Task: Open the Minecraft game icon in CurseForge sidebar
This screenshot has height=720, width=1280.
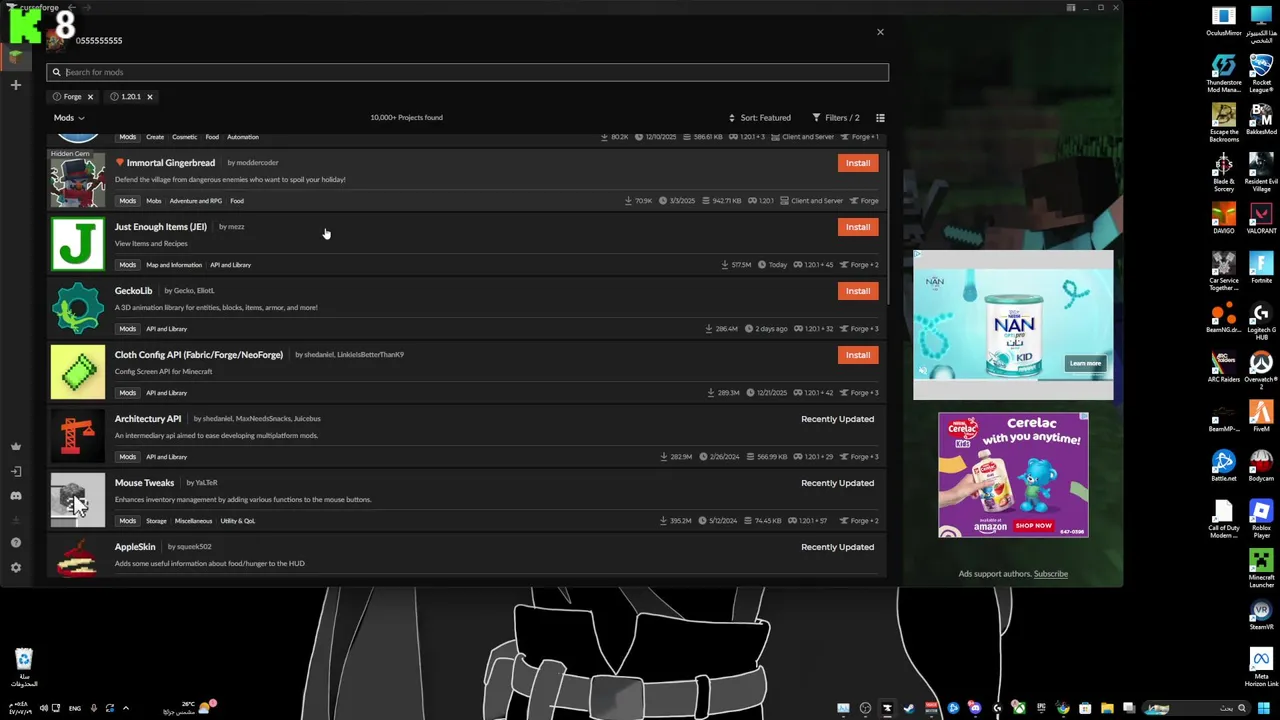Action: 15,56
